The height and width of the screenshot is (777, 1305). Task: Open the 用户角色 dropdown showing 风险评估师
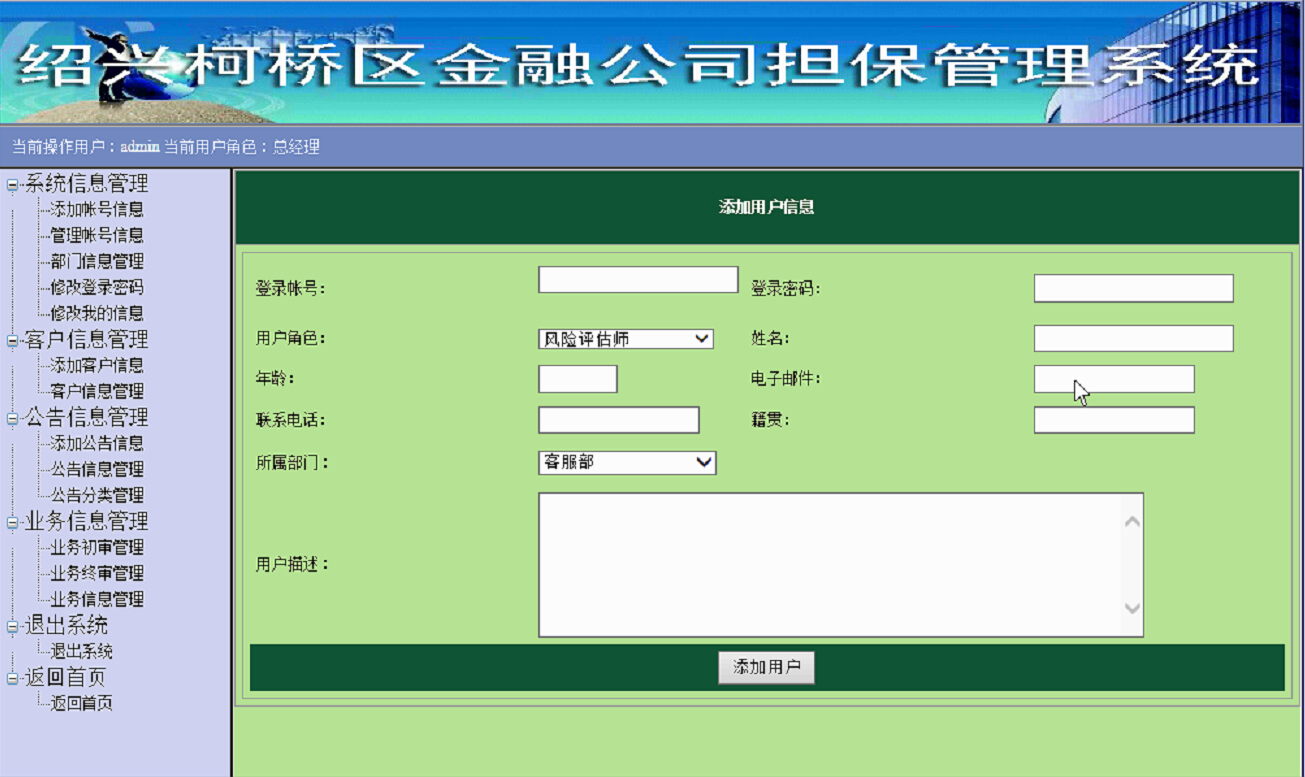tap(626, 339)
